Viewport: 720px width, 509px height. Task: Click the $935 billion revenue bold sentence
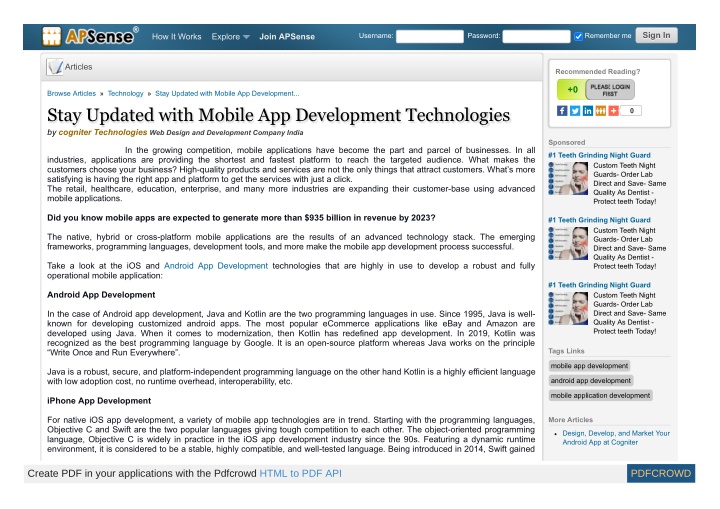tap(241, 218)
